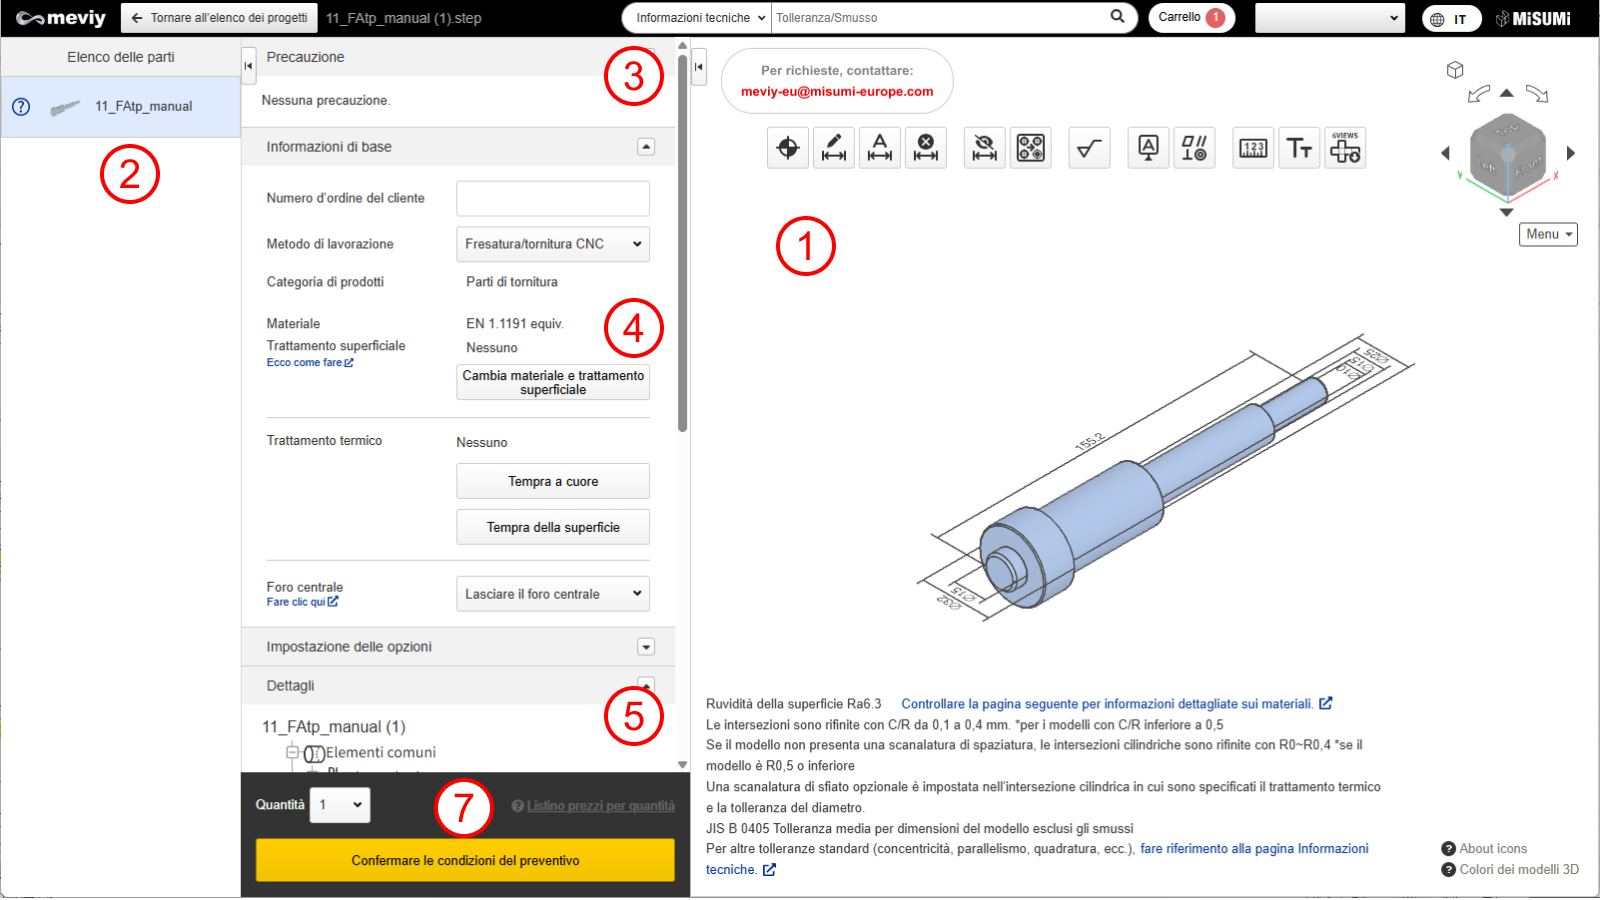
Task: Open the surface roughness checkmark tool
Action: [x=1089, y=149]
